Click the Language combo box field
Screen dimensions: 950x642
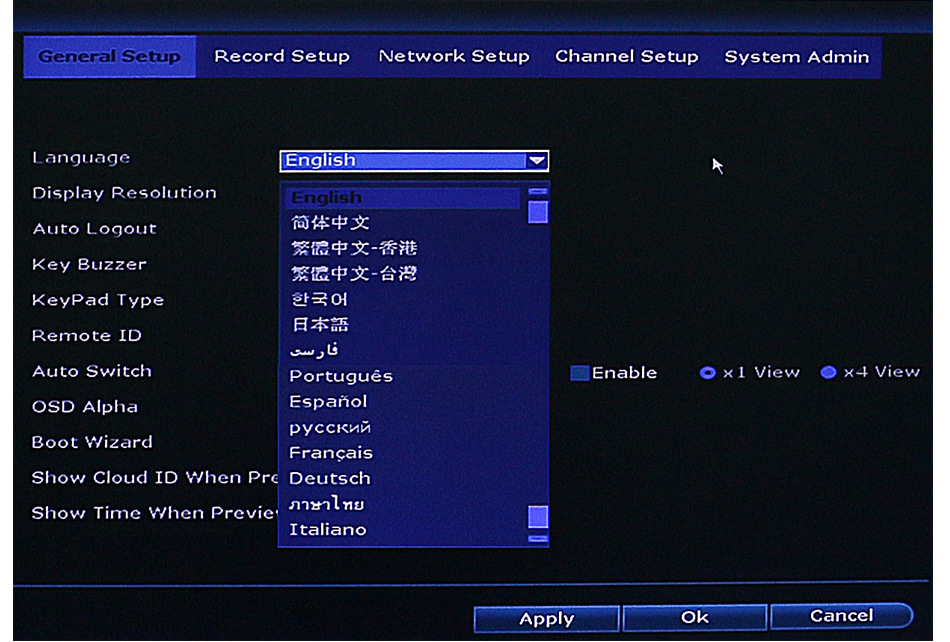[x=414, y=160]
